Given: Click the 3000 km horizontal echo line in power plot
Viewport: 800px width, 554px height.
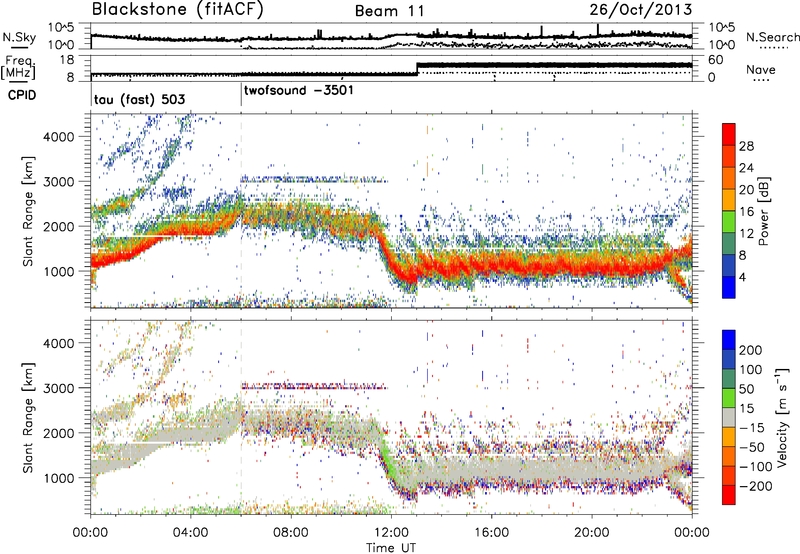Looking at the screenshot, I should (x=314, y=180).
